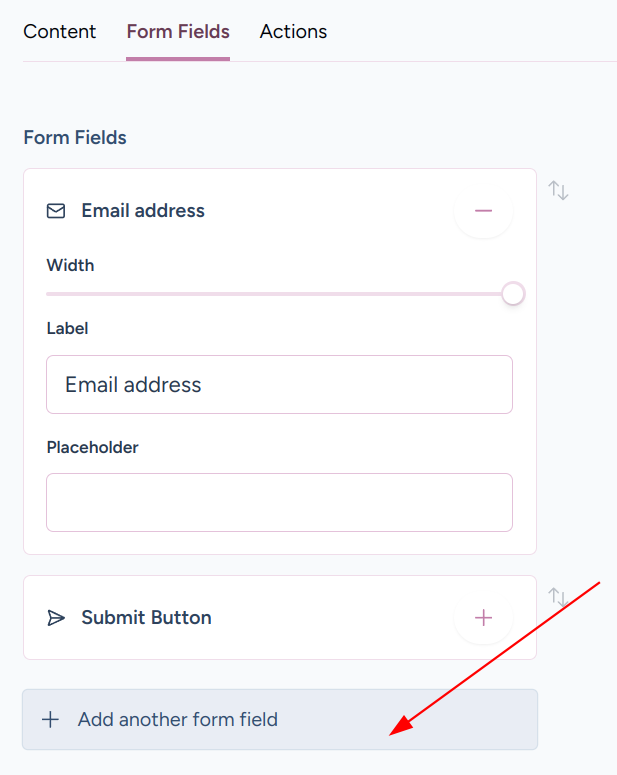This screenshot has height=775, width=617.
Task: Click 'Add another form field' button
Action: click(x=279, y=719)
